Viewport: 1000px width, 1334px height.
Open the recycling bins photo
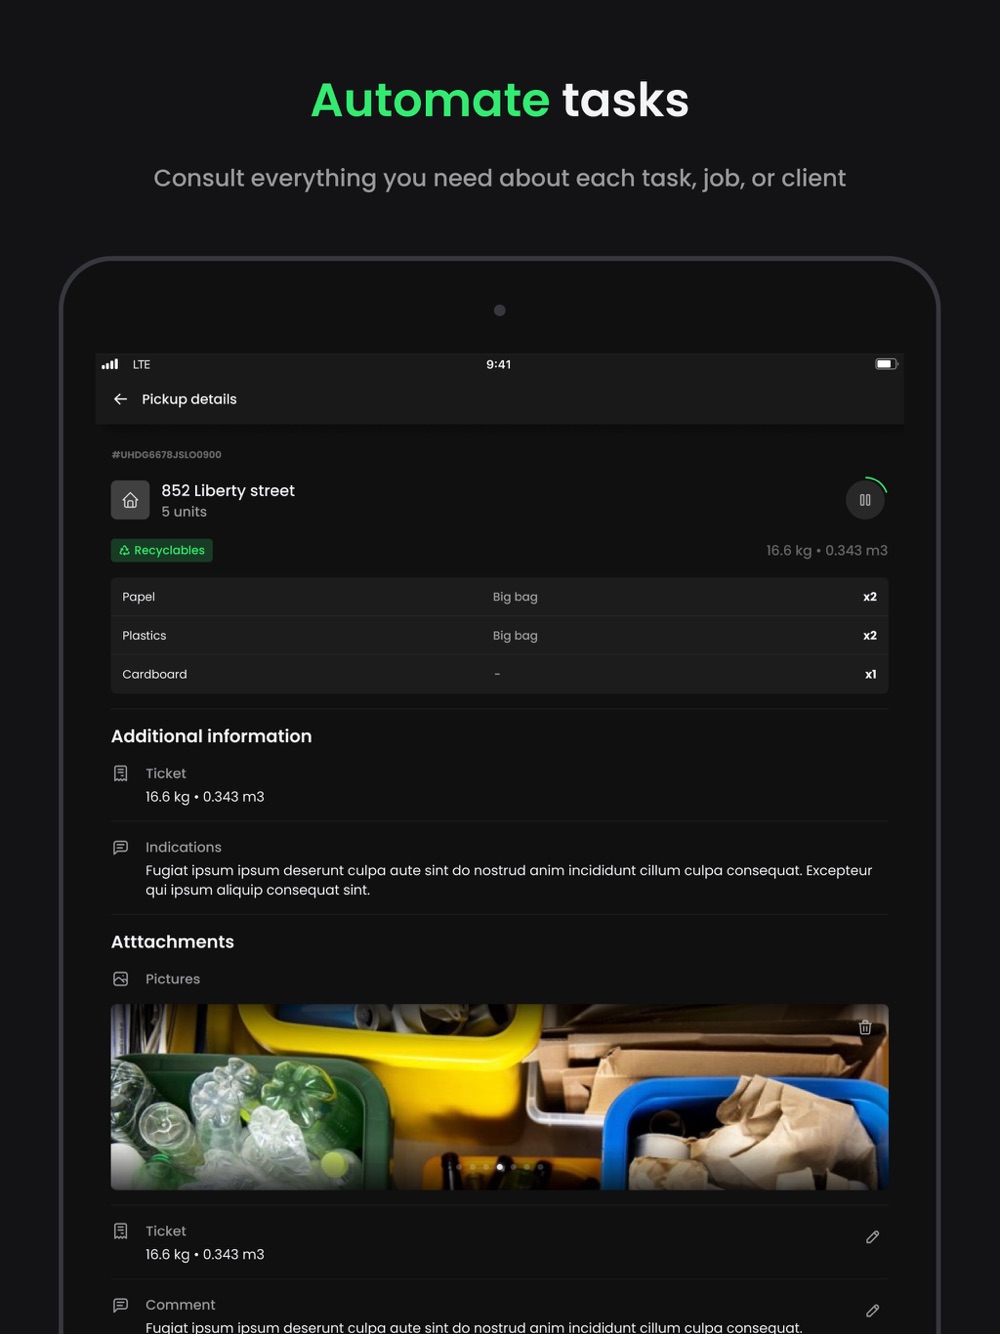click(x=500, y=1097)
